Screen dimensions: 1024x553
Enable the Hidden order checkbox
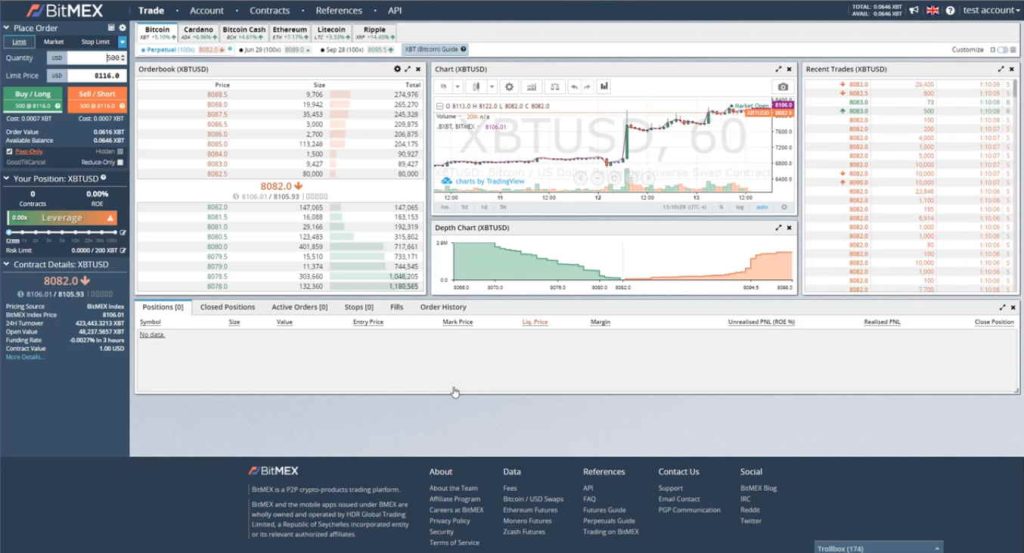coord(120,151)
